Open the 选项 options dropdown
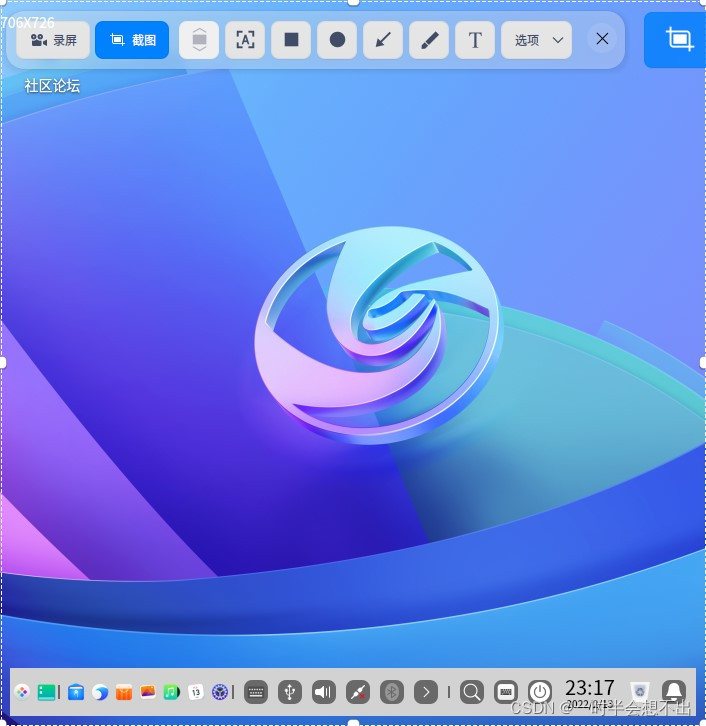Image resolution: width=706 pixels, height=726 pixels. (x=537, y=40)
